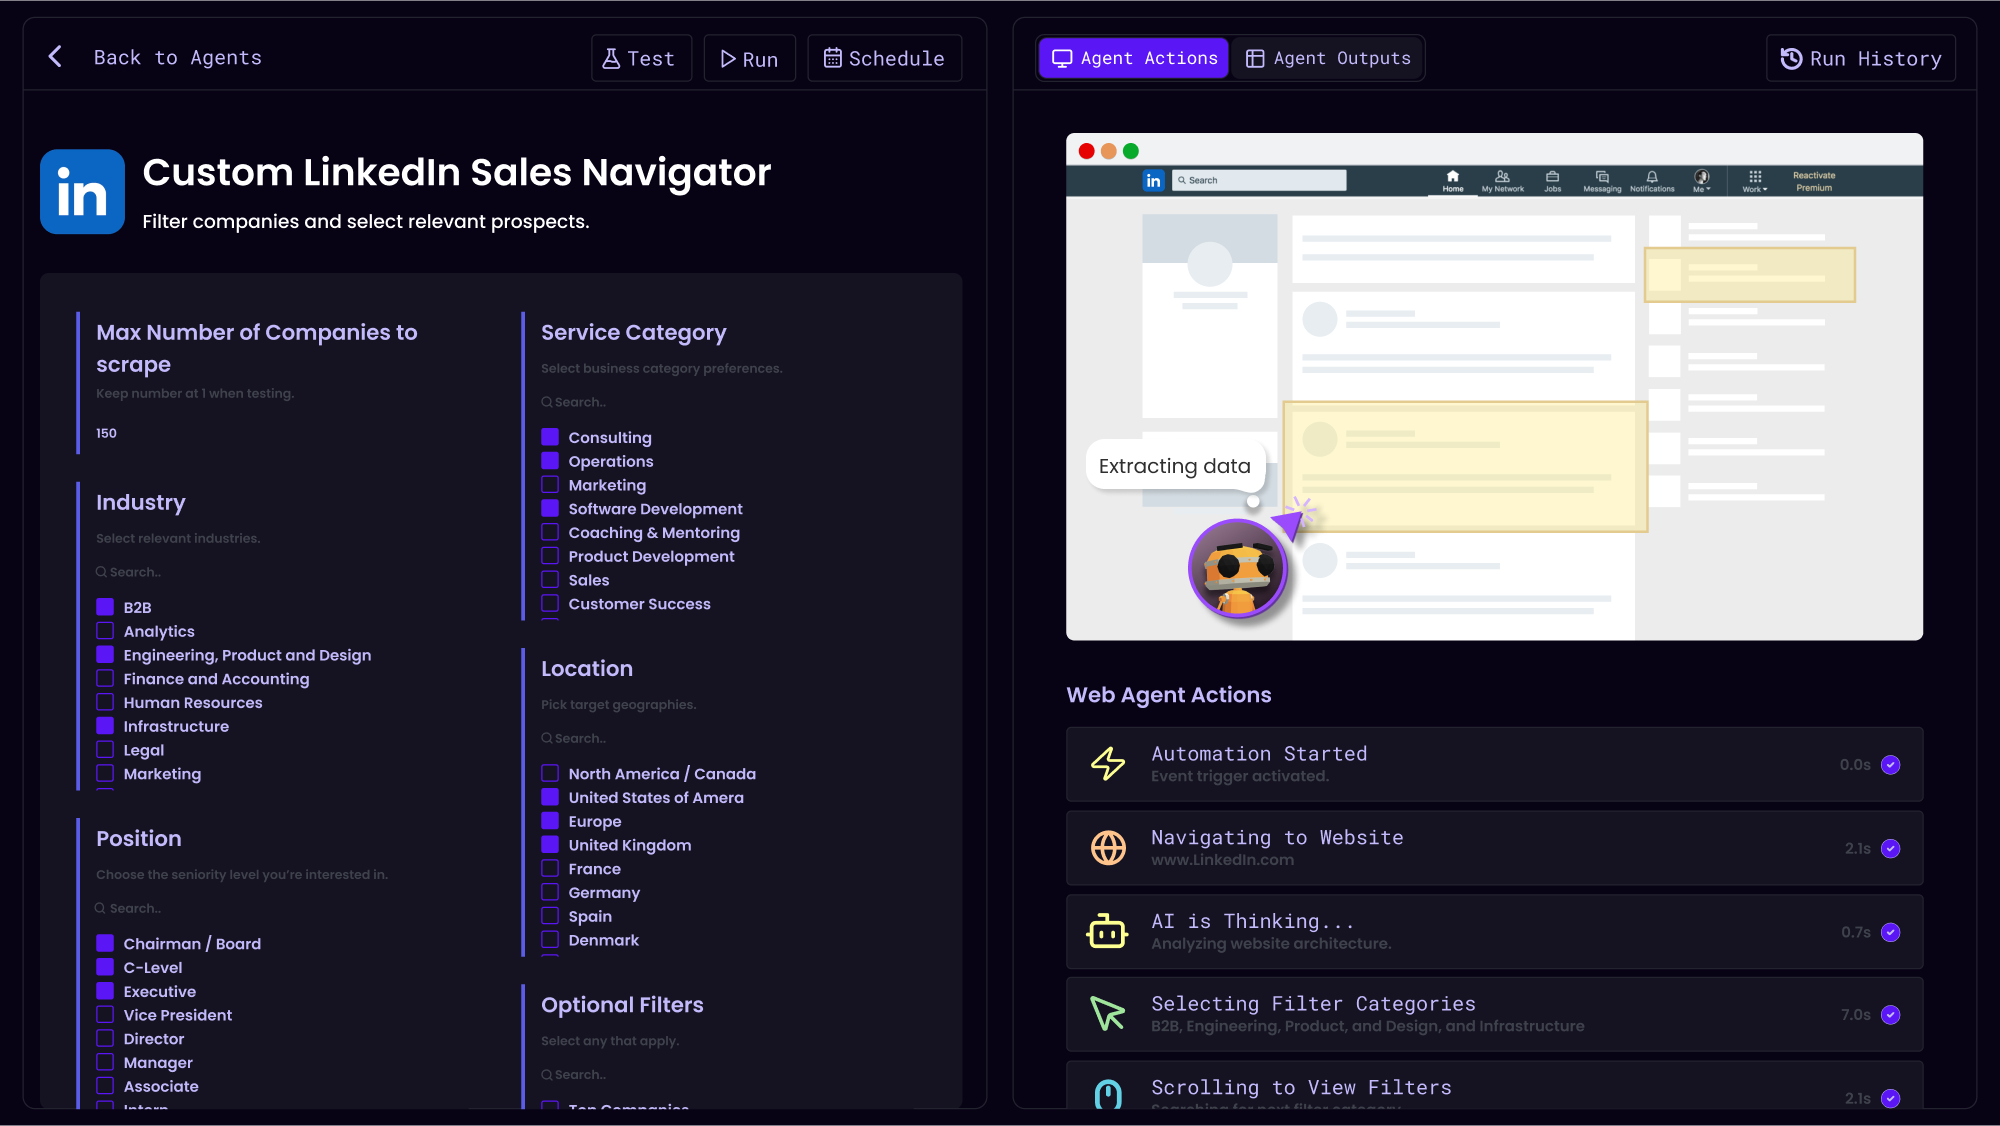
Task: Check Customer Success checkbox
Action: point(550,603)
